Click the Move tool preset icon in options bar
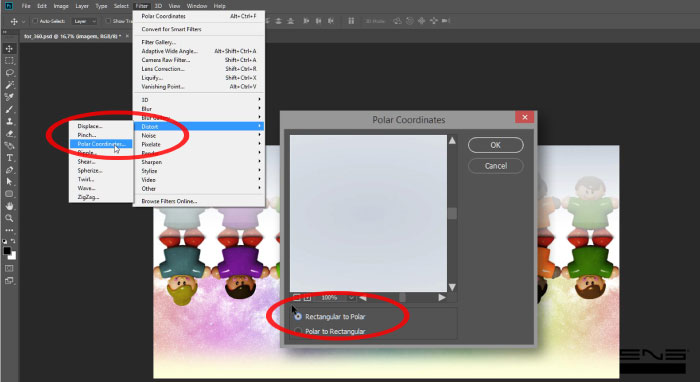 [x=14, y=21]
